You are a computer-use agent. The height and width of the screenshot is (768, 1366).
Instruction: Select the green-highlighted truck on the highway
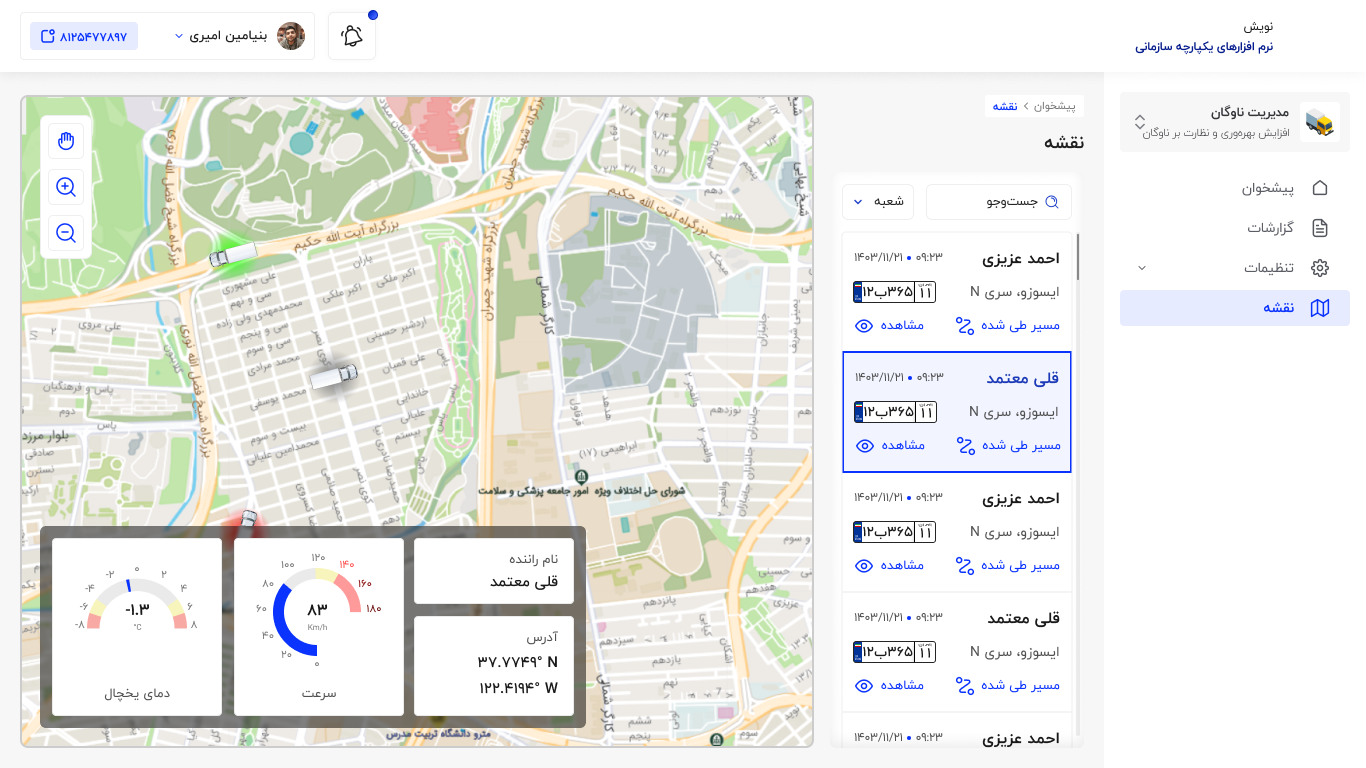[232, 255]
